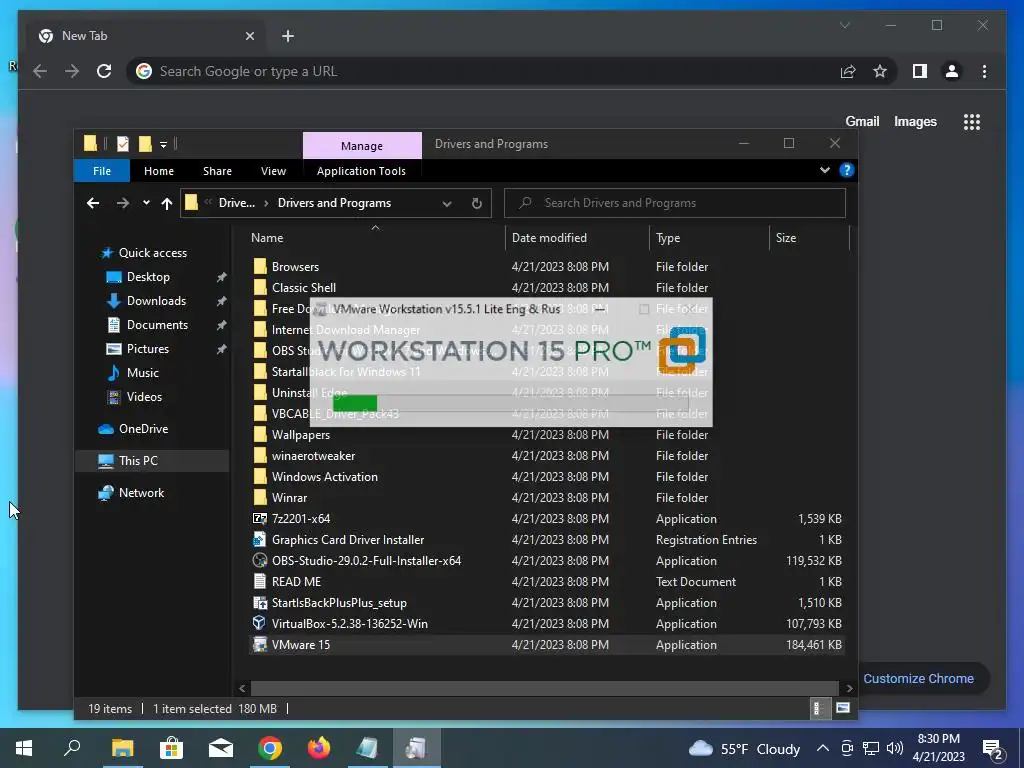This screenshot has height=768, width=1024.
Task: Open the Application Tools tab
Action: [361, 171]
